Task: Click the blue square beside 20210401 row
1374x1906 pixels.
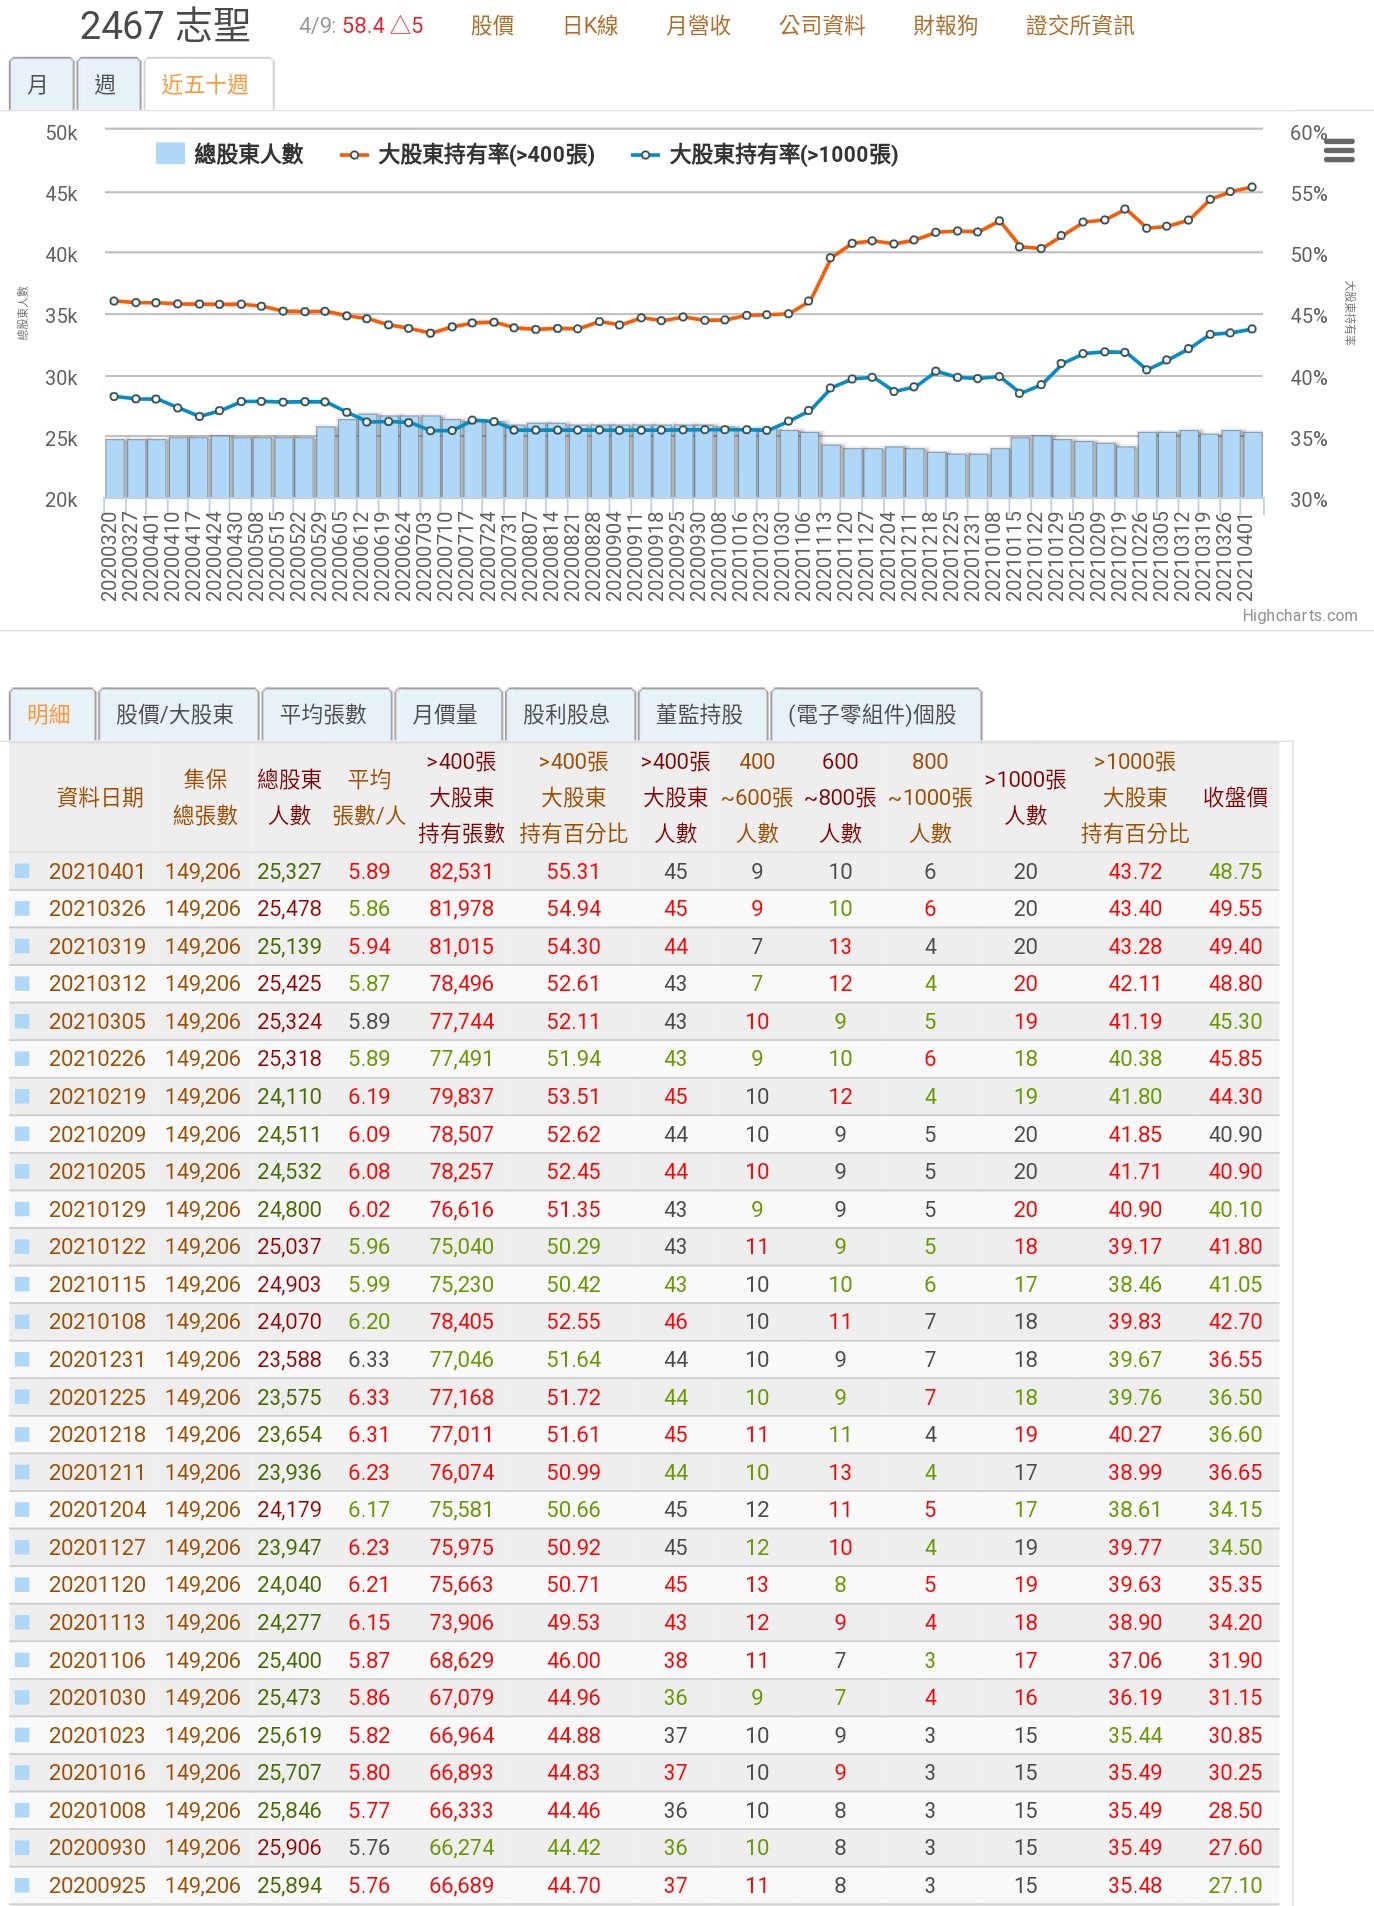Action: point(23,871)
